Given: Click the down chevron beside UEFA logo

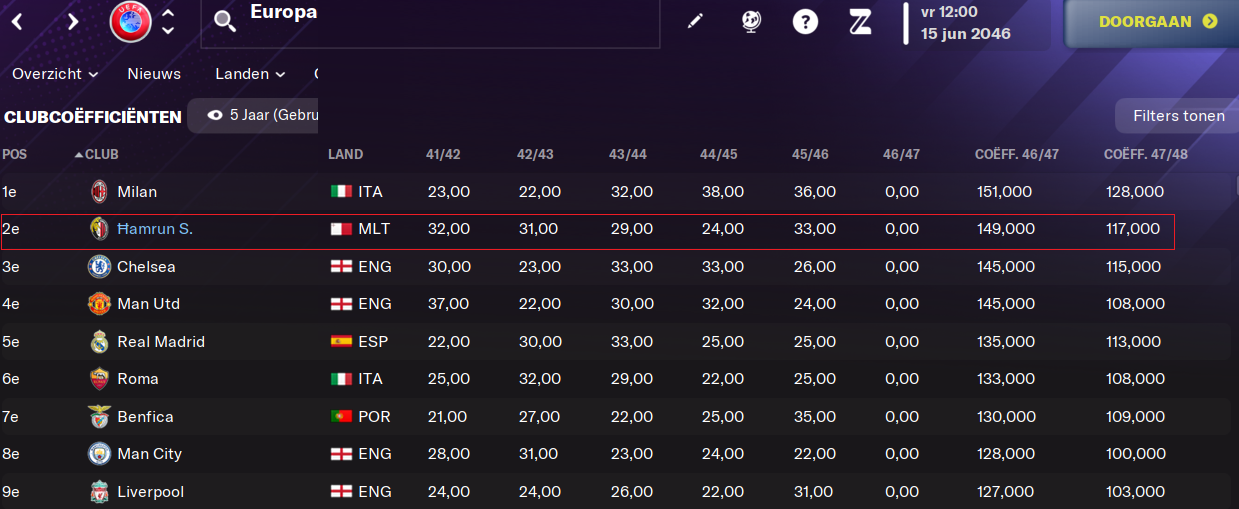Looking at the screenshot, I should pos(168,31).
